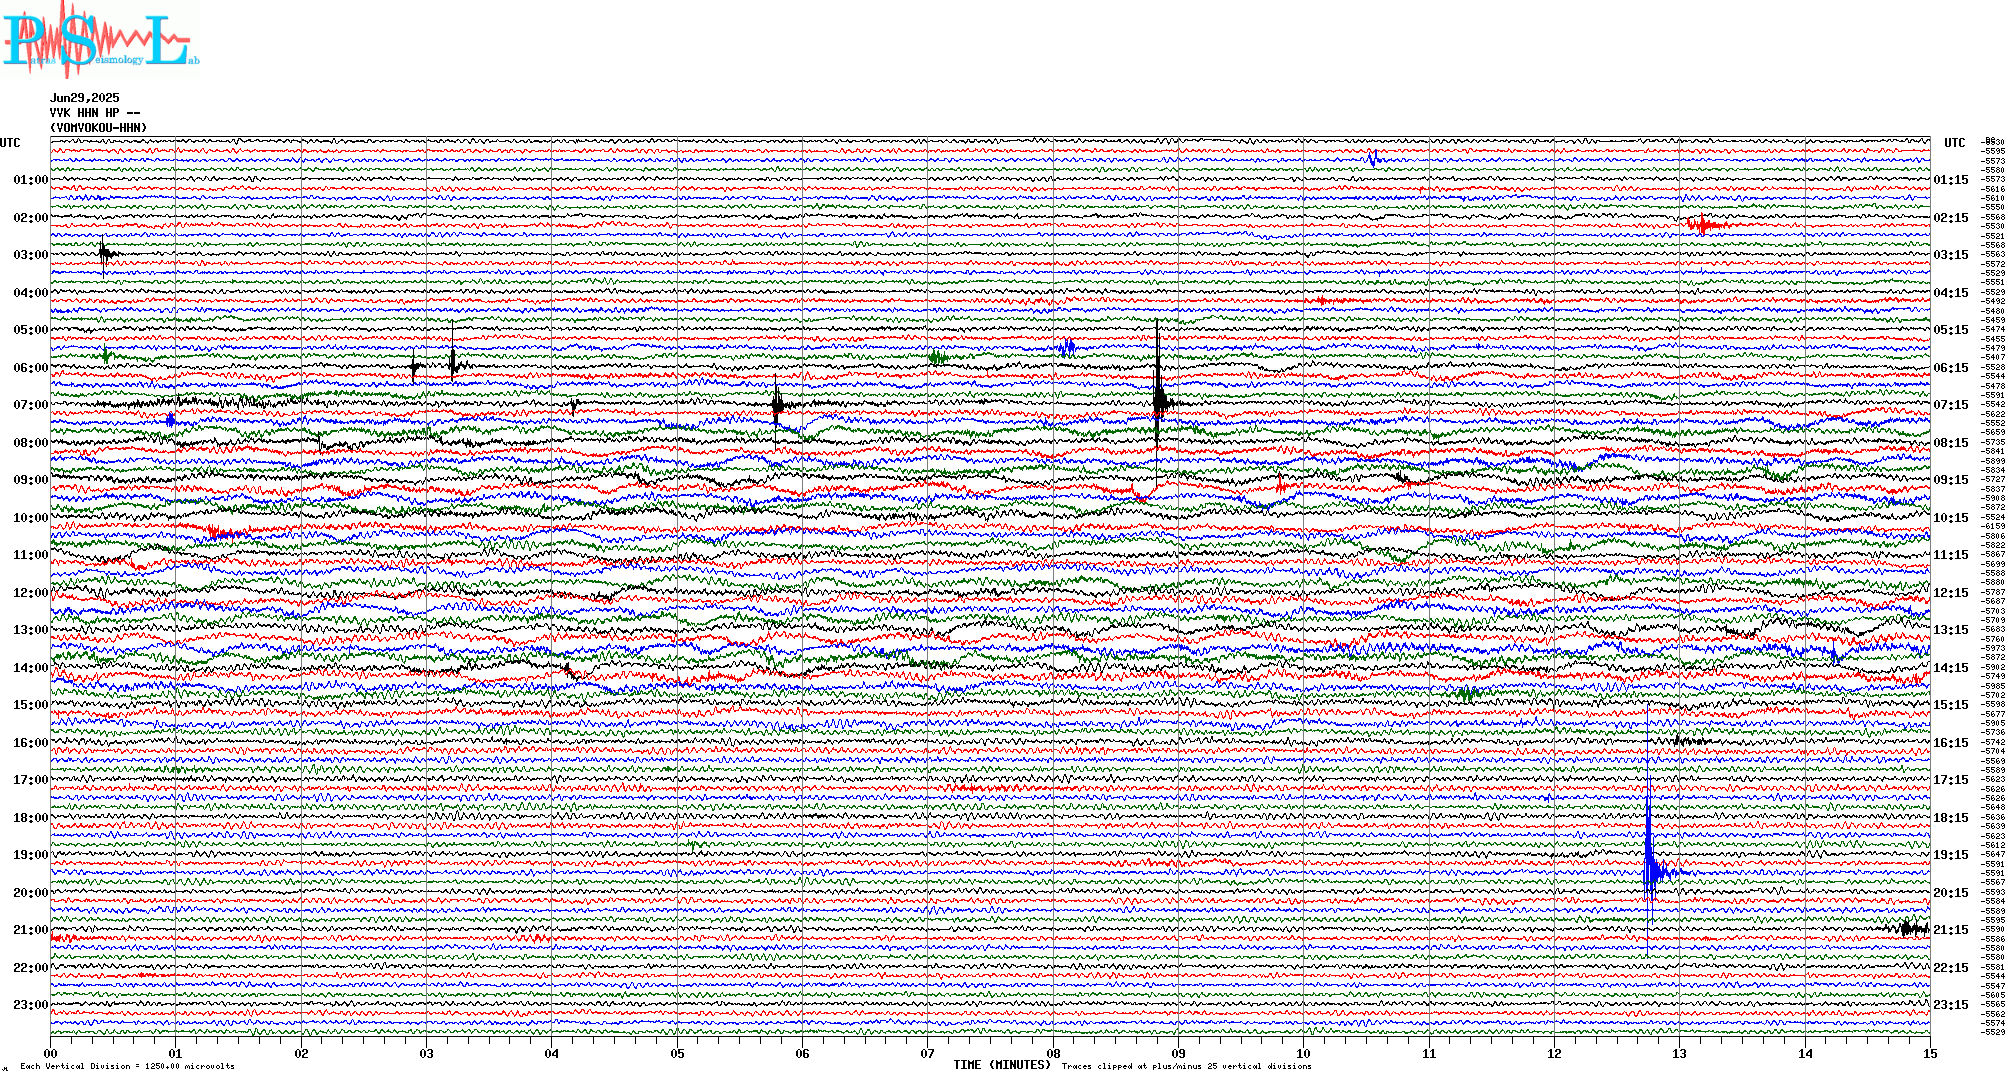Select the 19:00 hour label
The width and height of the screenshot is (2010, 1080).
tap(31, 855)
